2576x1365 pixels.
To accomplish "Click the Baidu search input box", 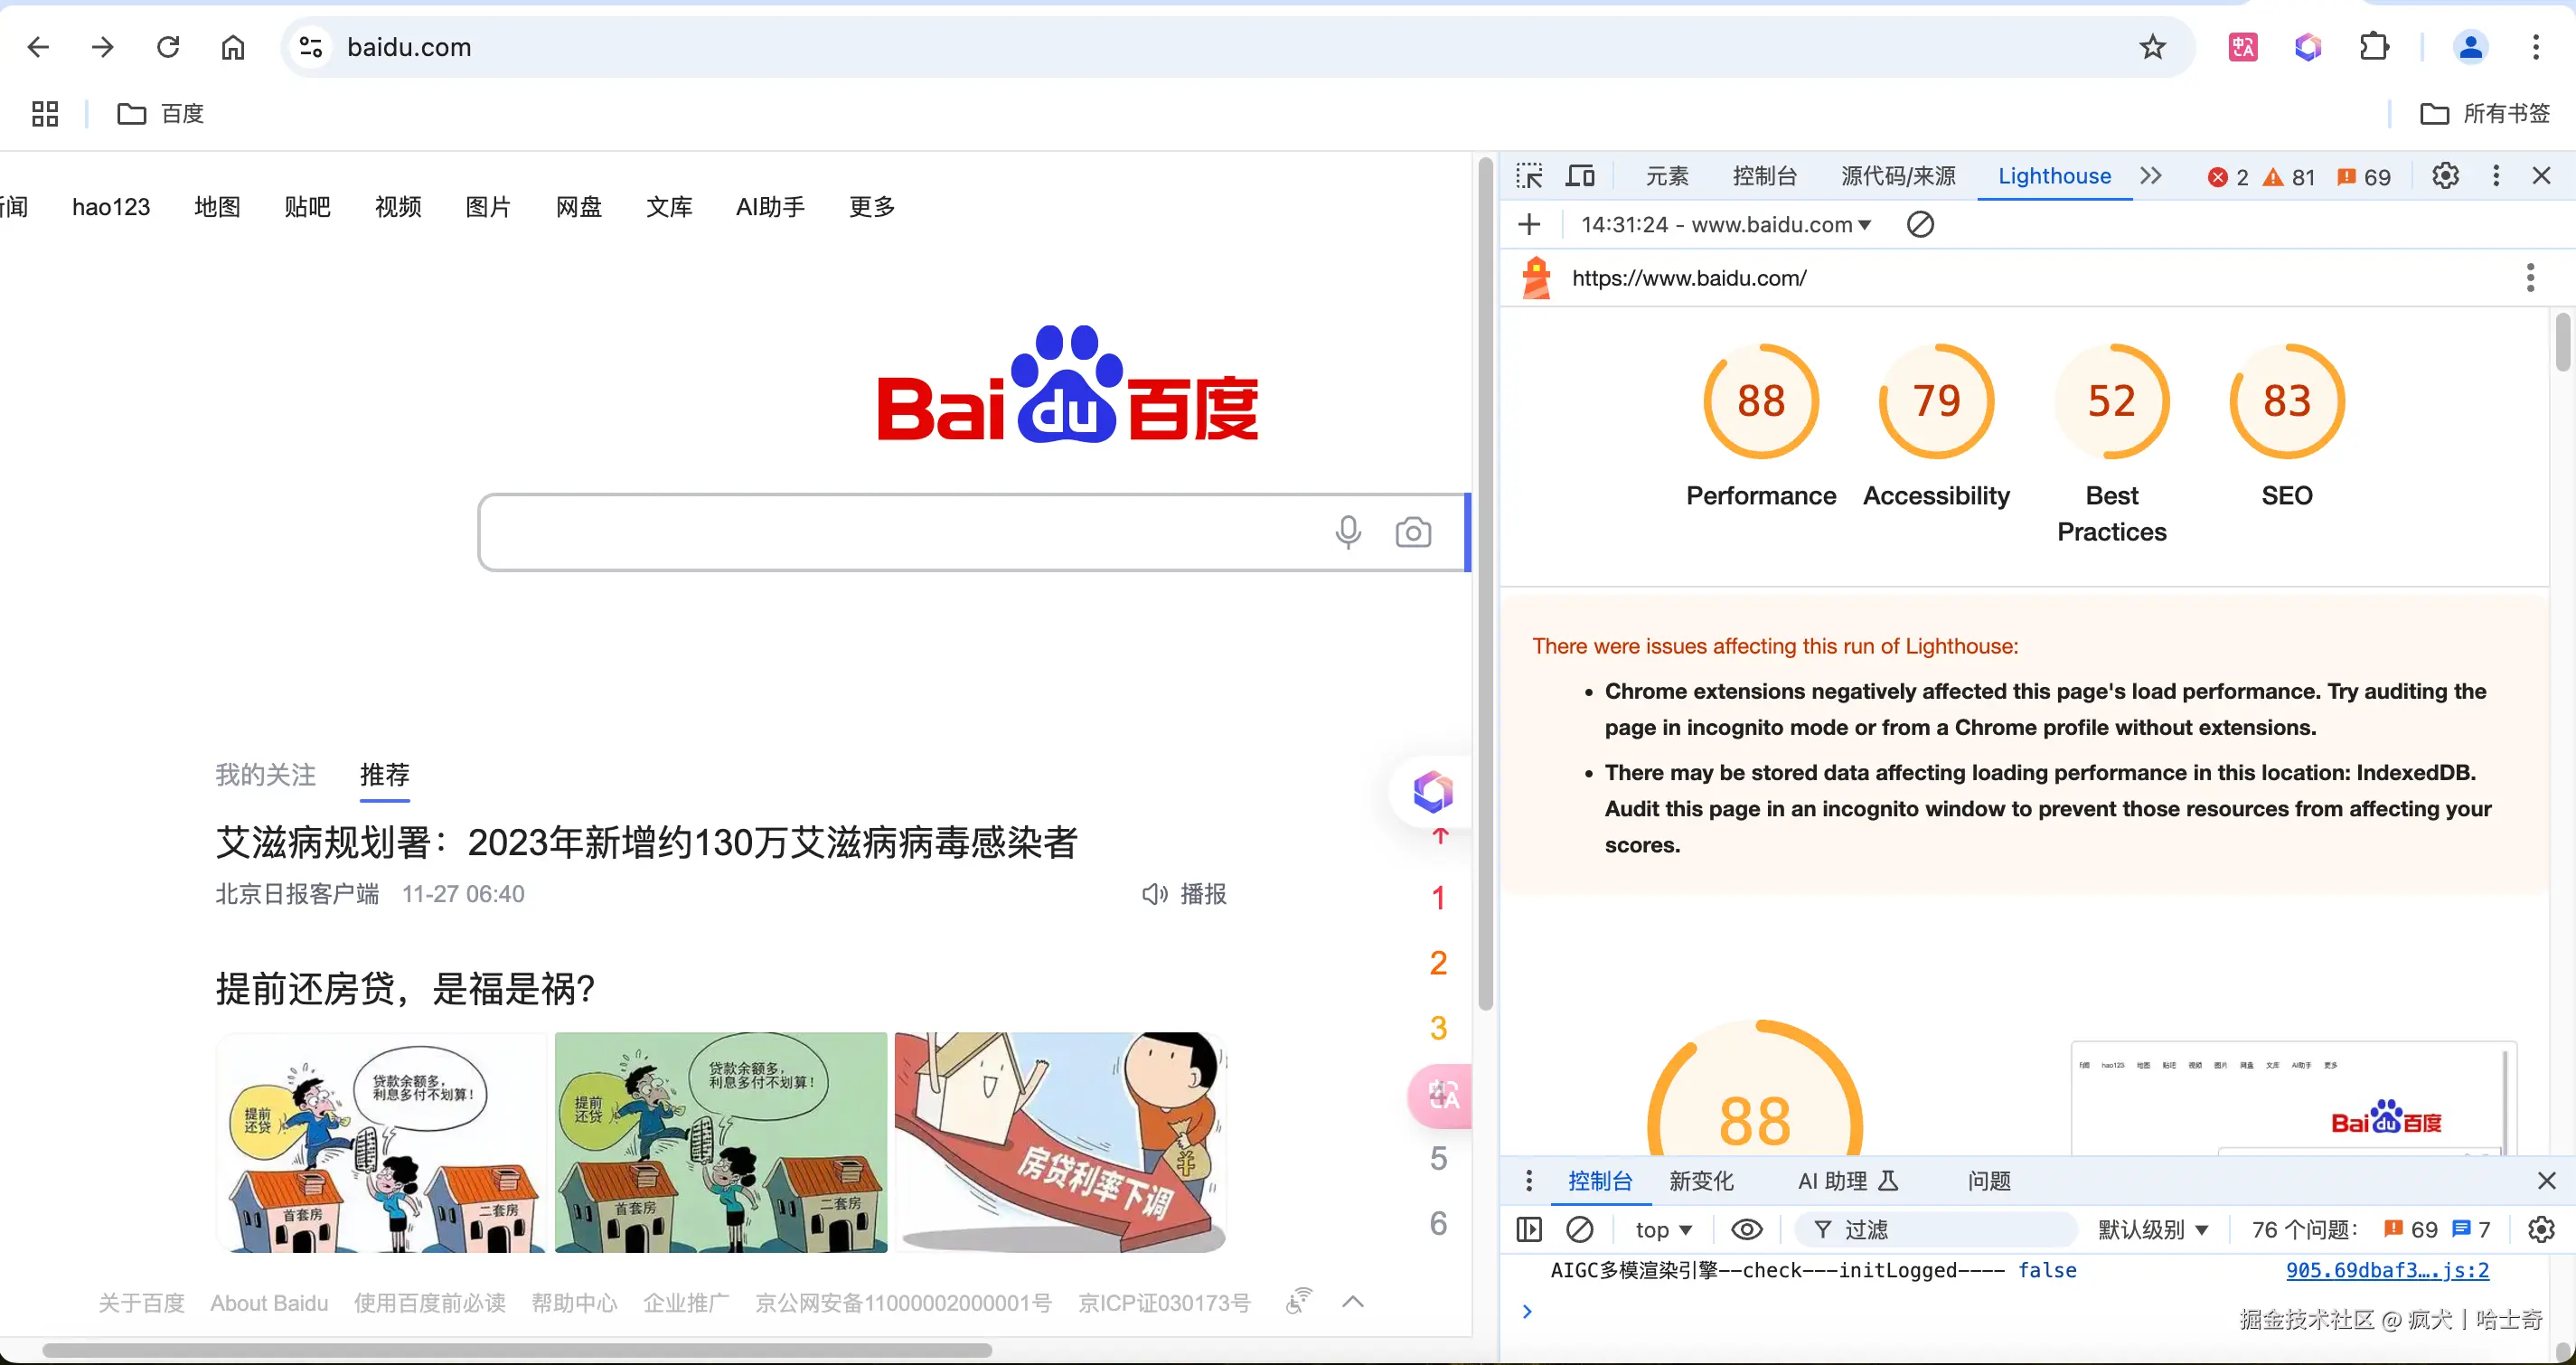I will 900,532.
